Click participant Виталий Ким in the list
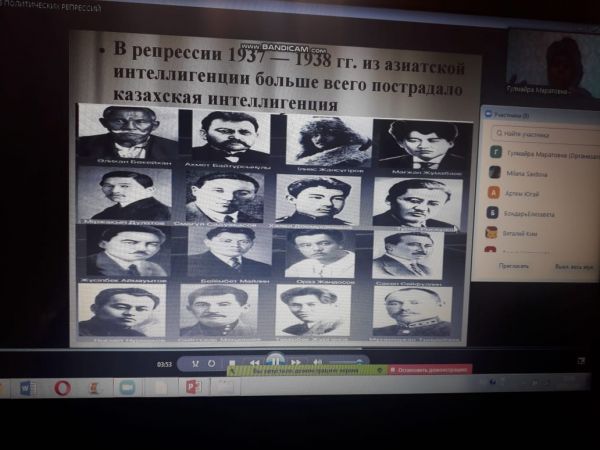Viewport: 600px width, 450px height. coord(527,232)
